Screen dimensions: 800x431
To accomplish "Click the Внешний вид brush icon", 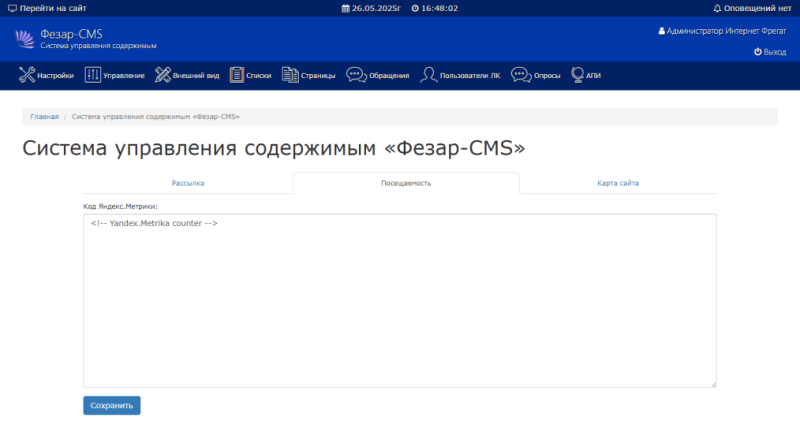I will pyautogui.click(x=163, y=75).
